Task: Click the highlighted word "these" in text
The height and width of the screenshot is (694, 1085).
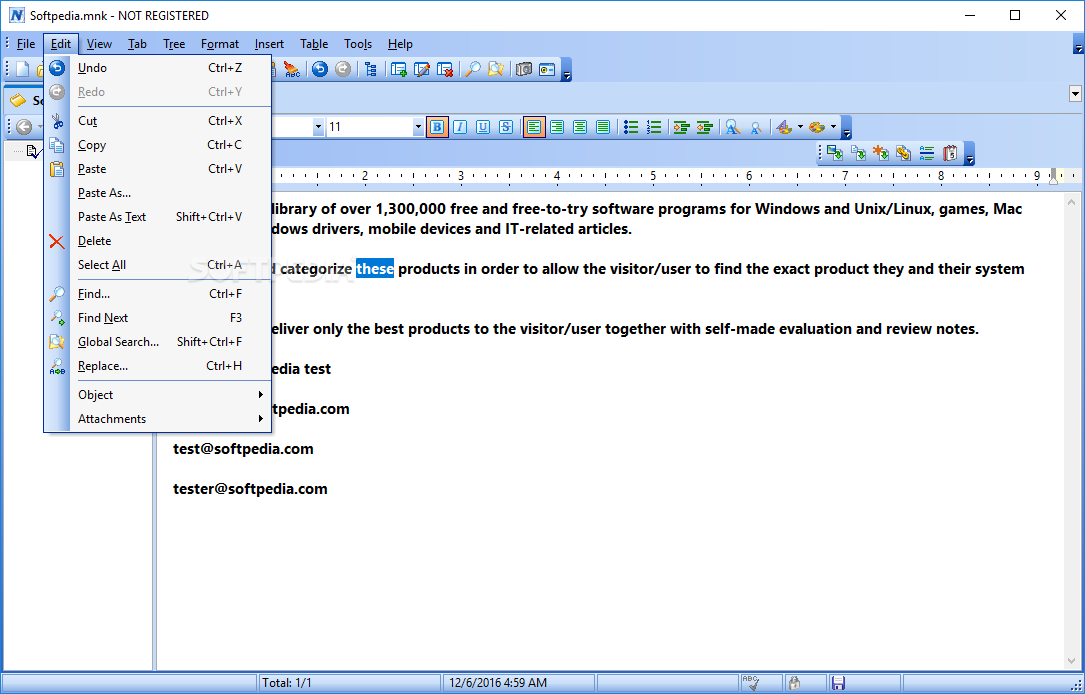Action: [x=375, y=268]
